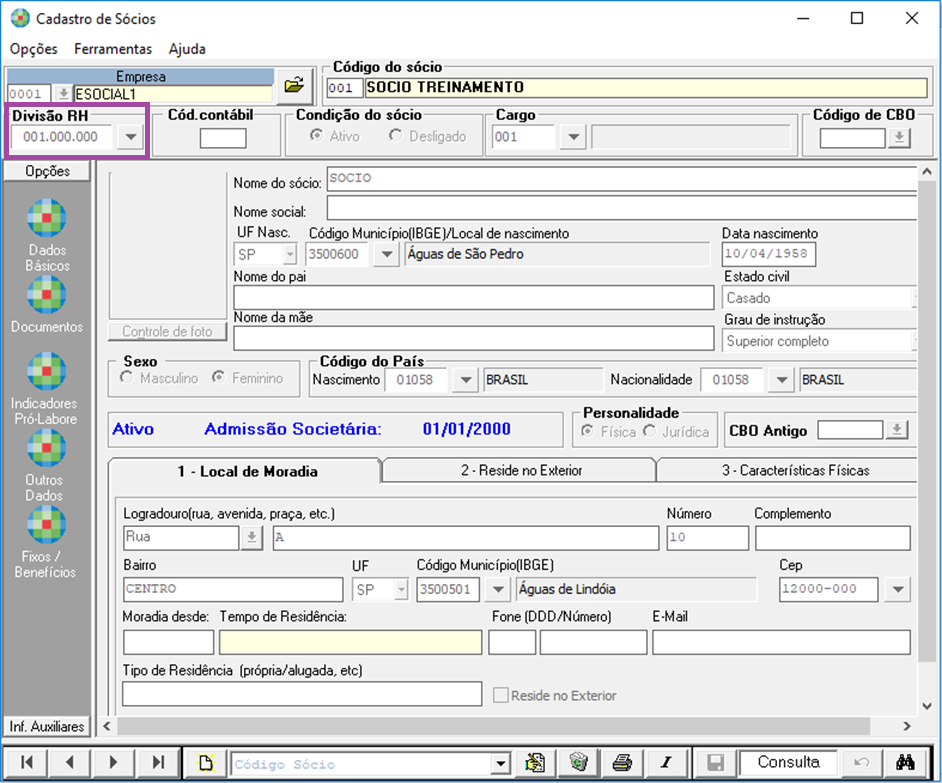This screenshot has width=942, height=783.
Task: Open the Nacionalidade code dropdown
Action: pos(782,380)
